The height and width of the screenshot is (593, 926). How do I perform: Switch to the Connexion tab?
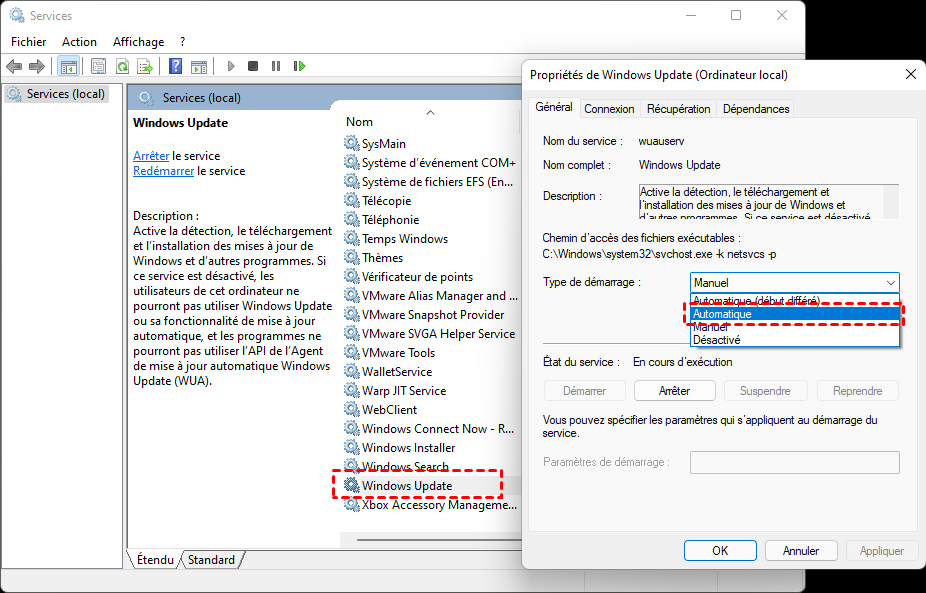609,109
